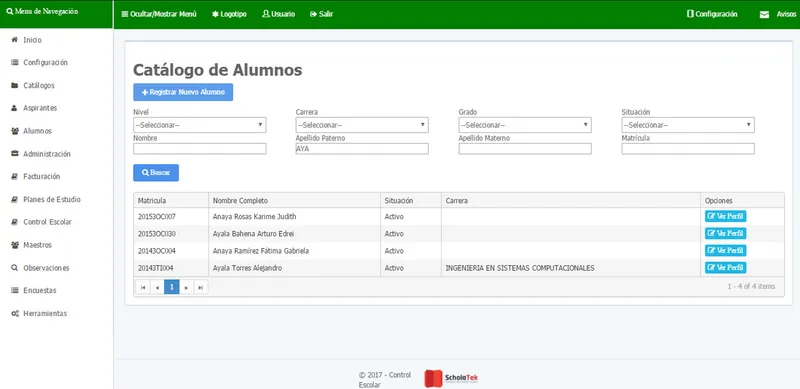
Task: Click matricula 20153OC030 cell
Action: 171,234
